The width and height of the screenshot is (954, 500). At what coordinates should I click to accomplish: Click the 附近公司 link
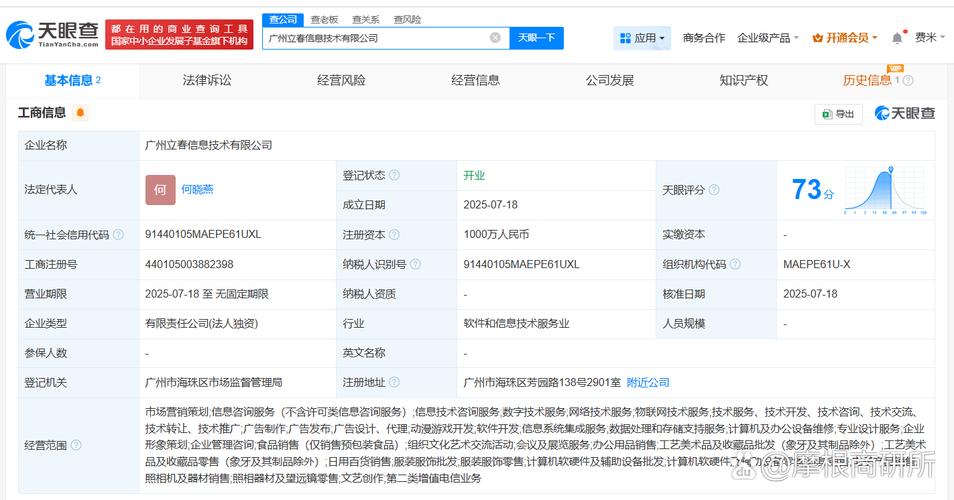pyautogui.click(x=648, y=383)
